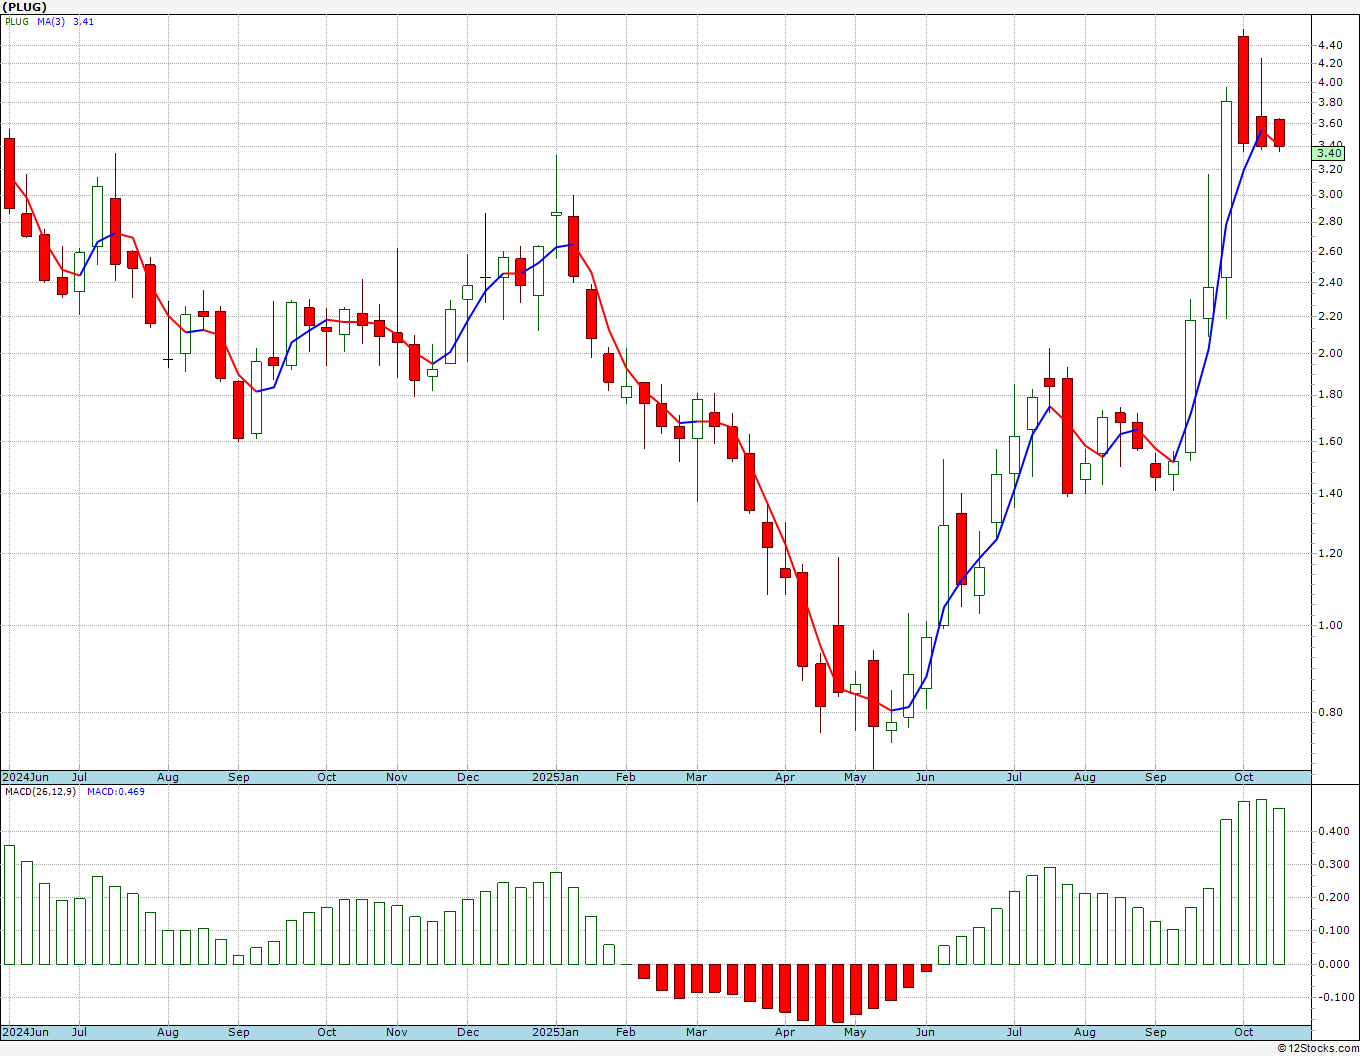
Task: Click the 1.80 price axis value
Action: [1330, 394]
